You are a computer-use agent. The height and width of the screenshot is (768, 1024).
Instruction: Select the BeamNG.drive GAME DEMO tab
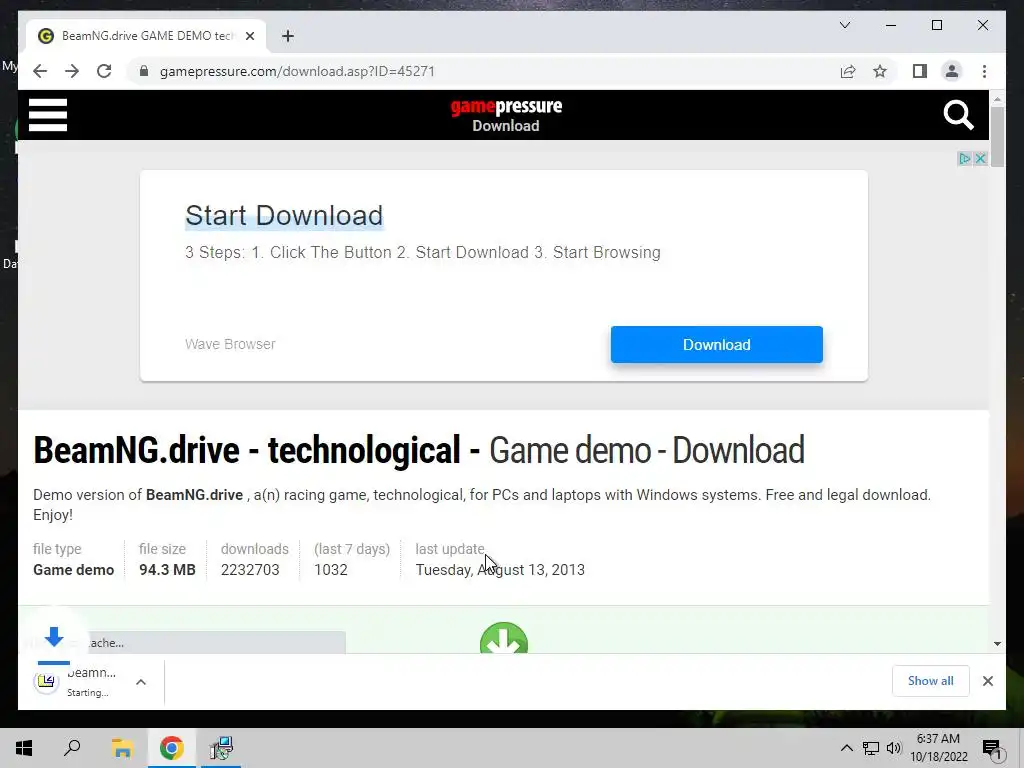tap(146, 36)
